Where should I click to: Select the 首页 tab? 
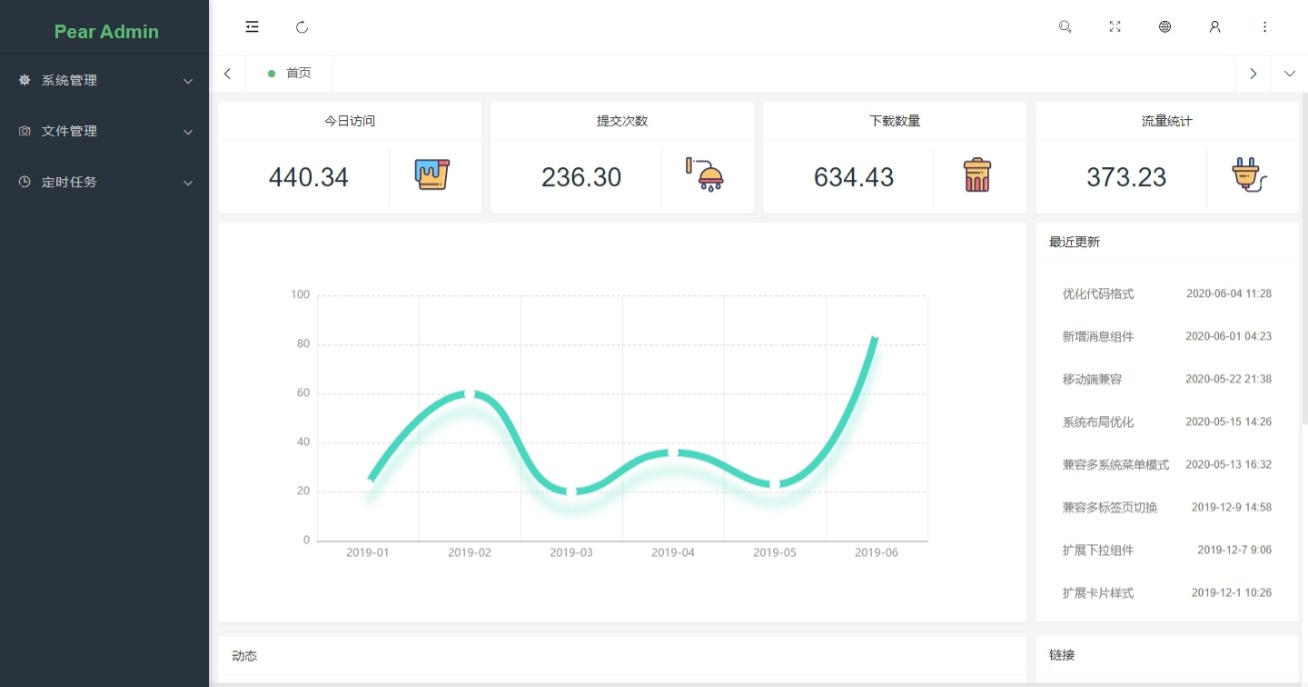(x=290, y=73)
